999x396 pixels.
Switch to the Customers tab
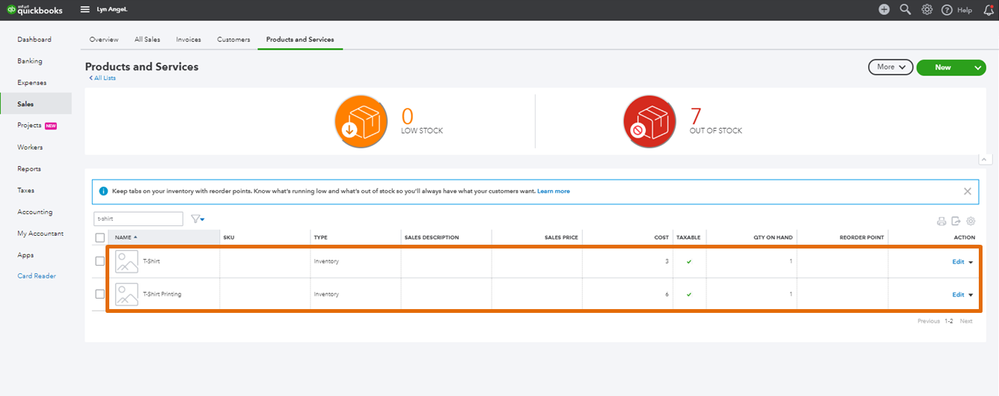(233, 39)
